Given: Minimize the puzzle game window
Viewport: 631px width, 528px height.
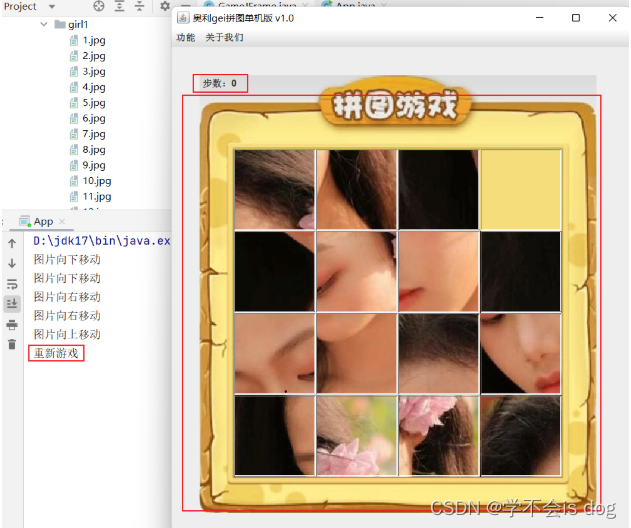Looking at the screenshot, I should [x=540, y=18].
